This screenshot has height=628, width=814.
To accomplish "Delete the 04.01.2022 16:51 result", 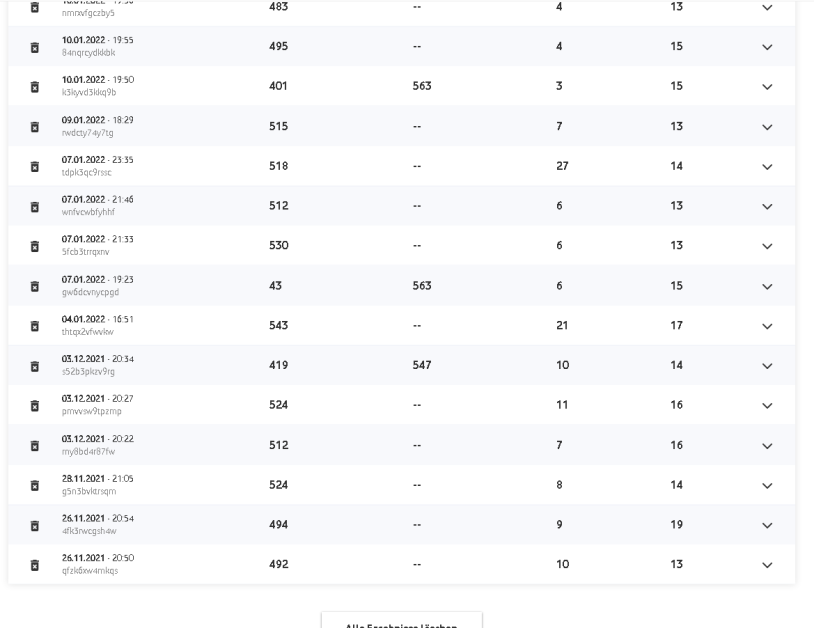I will (x=35, y=326).
